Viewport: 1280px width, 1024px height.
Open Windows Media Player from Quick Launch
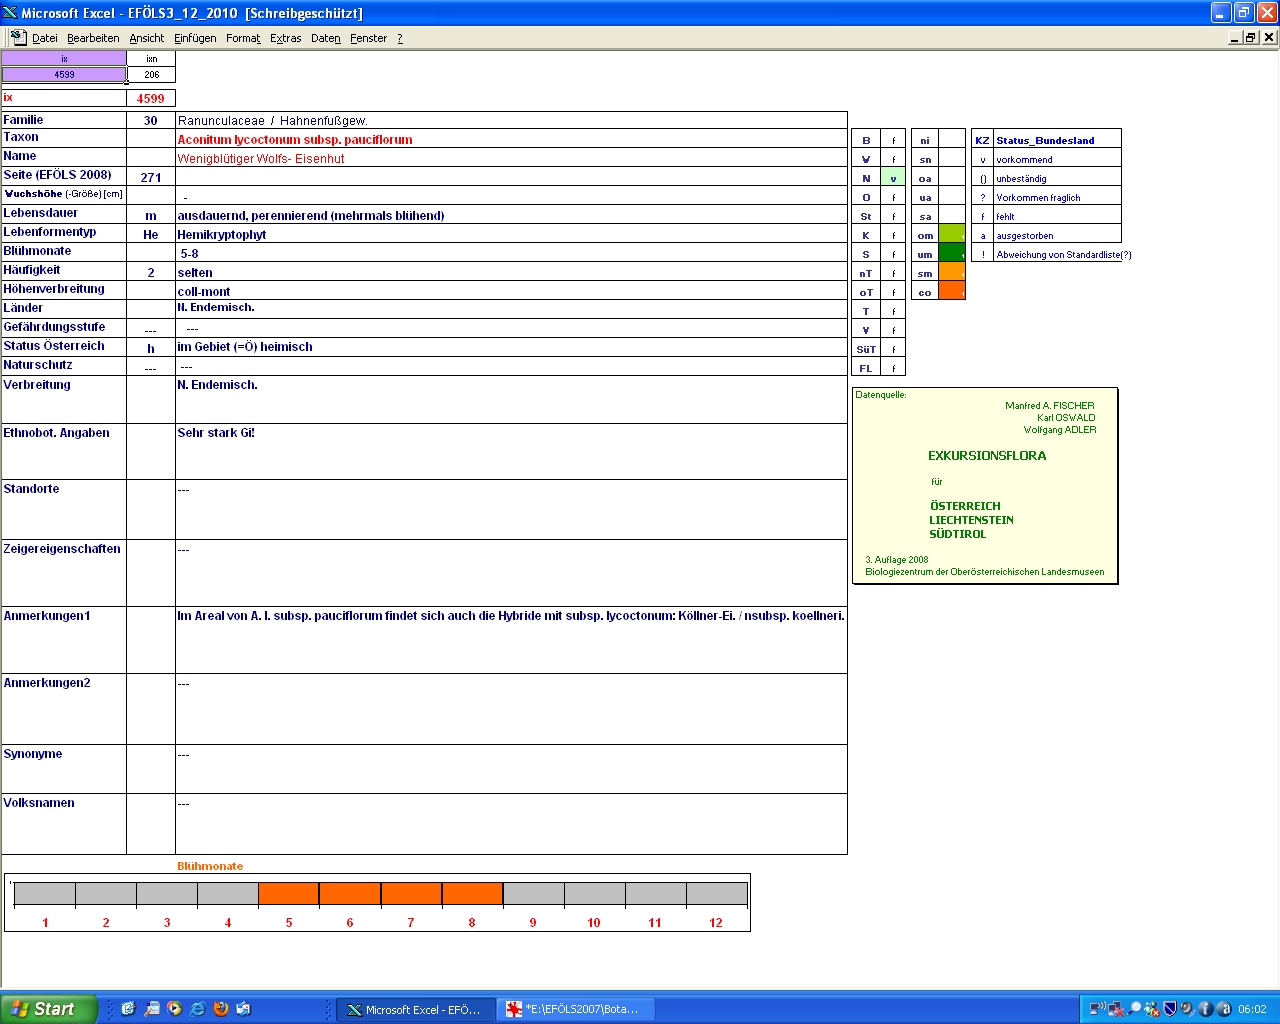pyautogui.click(x=174, y=1009)
